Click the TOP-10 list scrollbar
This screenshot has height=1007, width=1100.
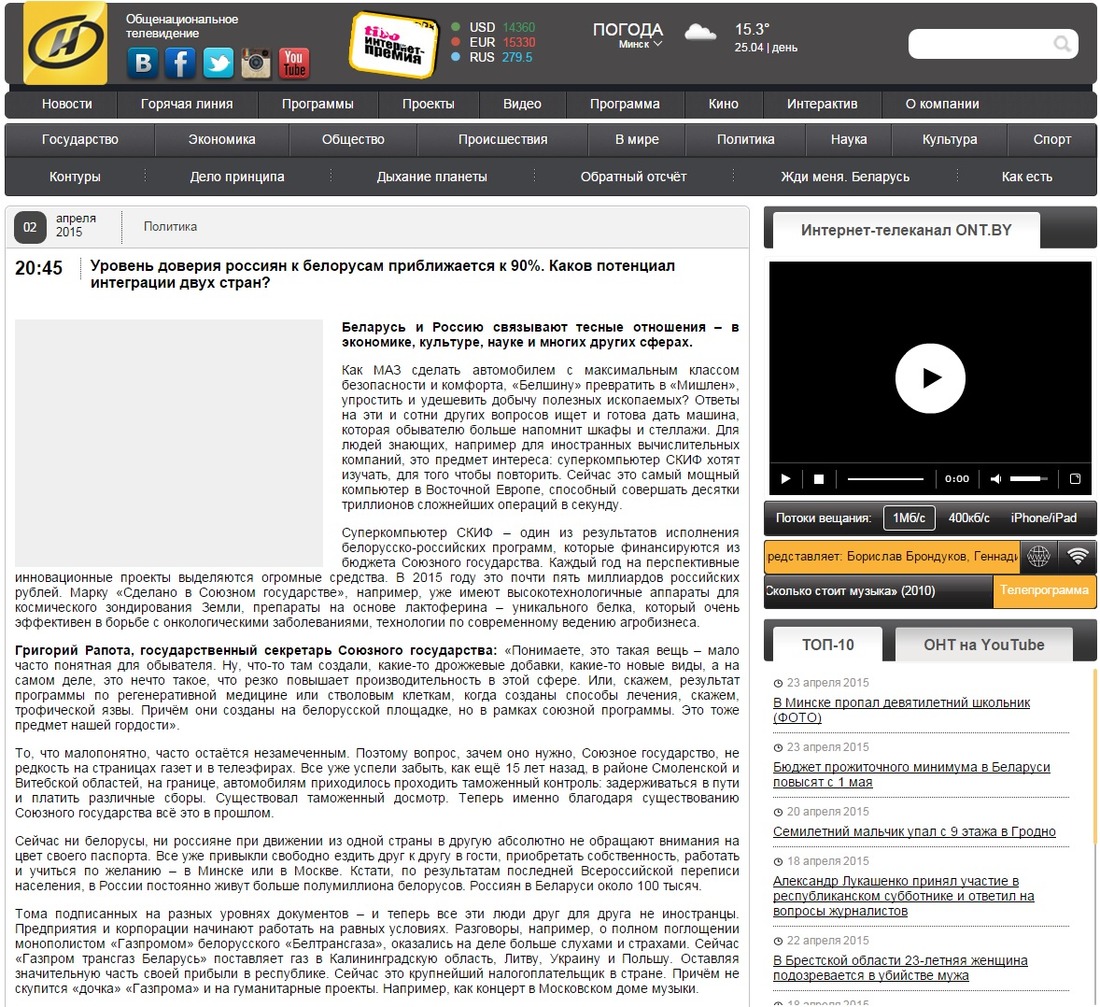coord(1094,756)
